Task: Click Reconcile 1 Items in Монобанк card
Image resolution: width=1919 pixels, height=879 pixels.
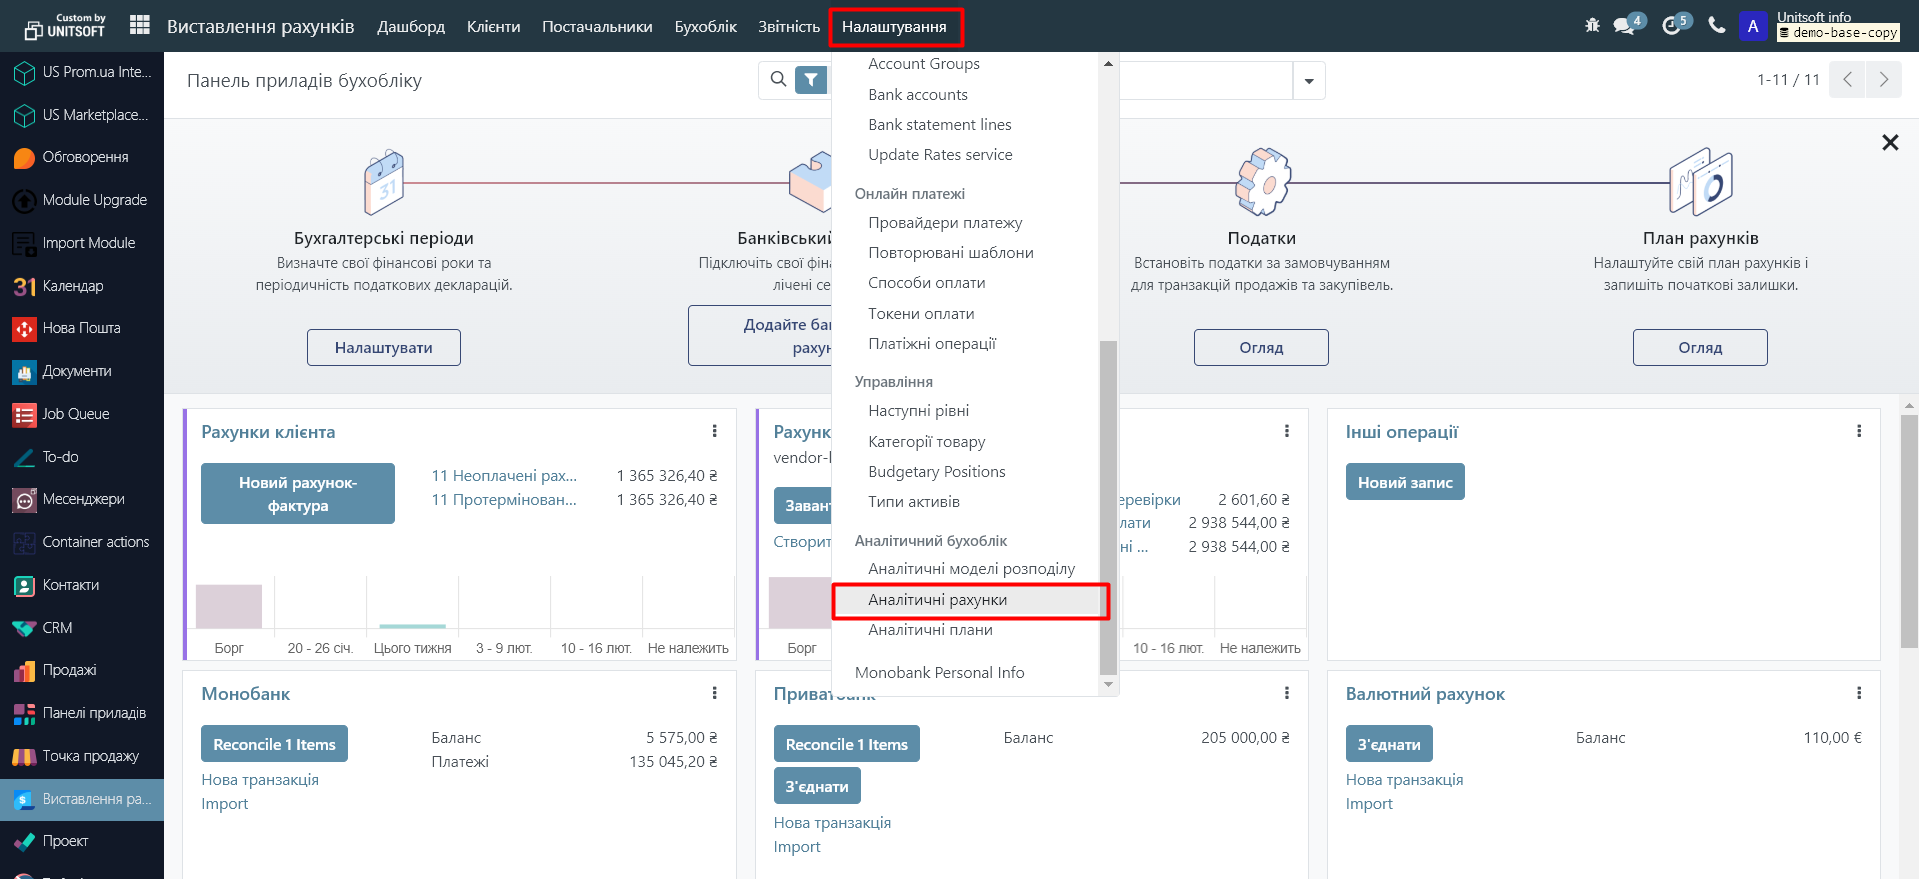Action: (275, 744)
